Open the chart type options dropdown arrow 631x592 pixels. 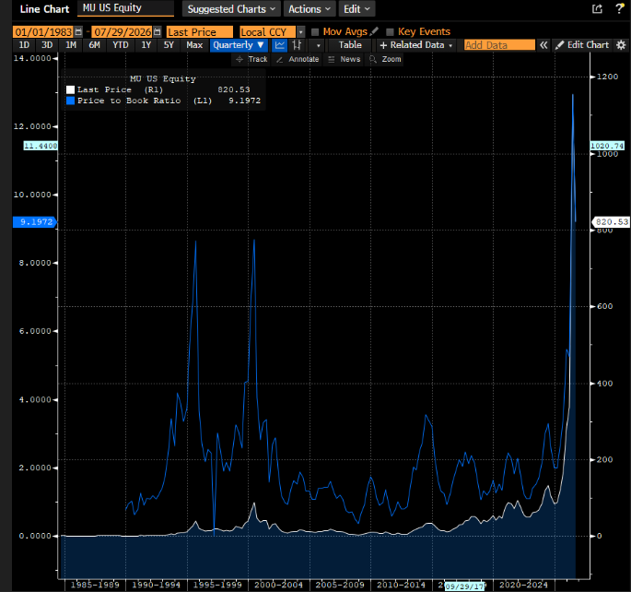tap(318, 45)
